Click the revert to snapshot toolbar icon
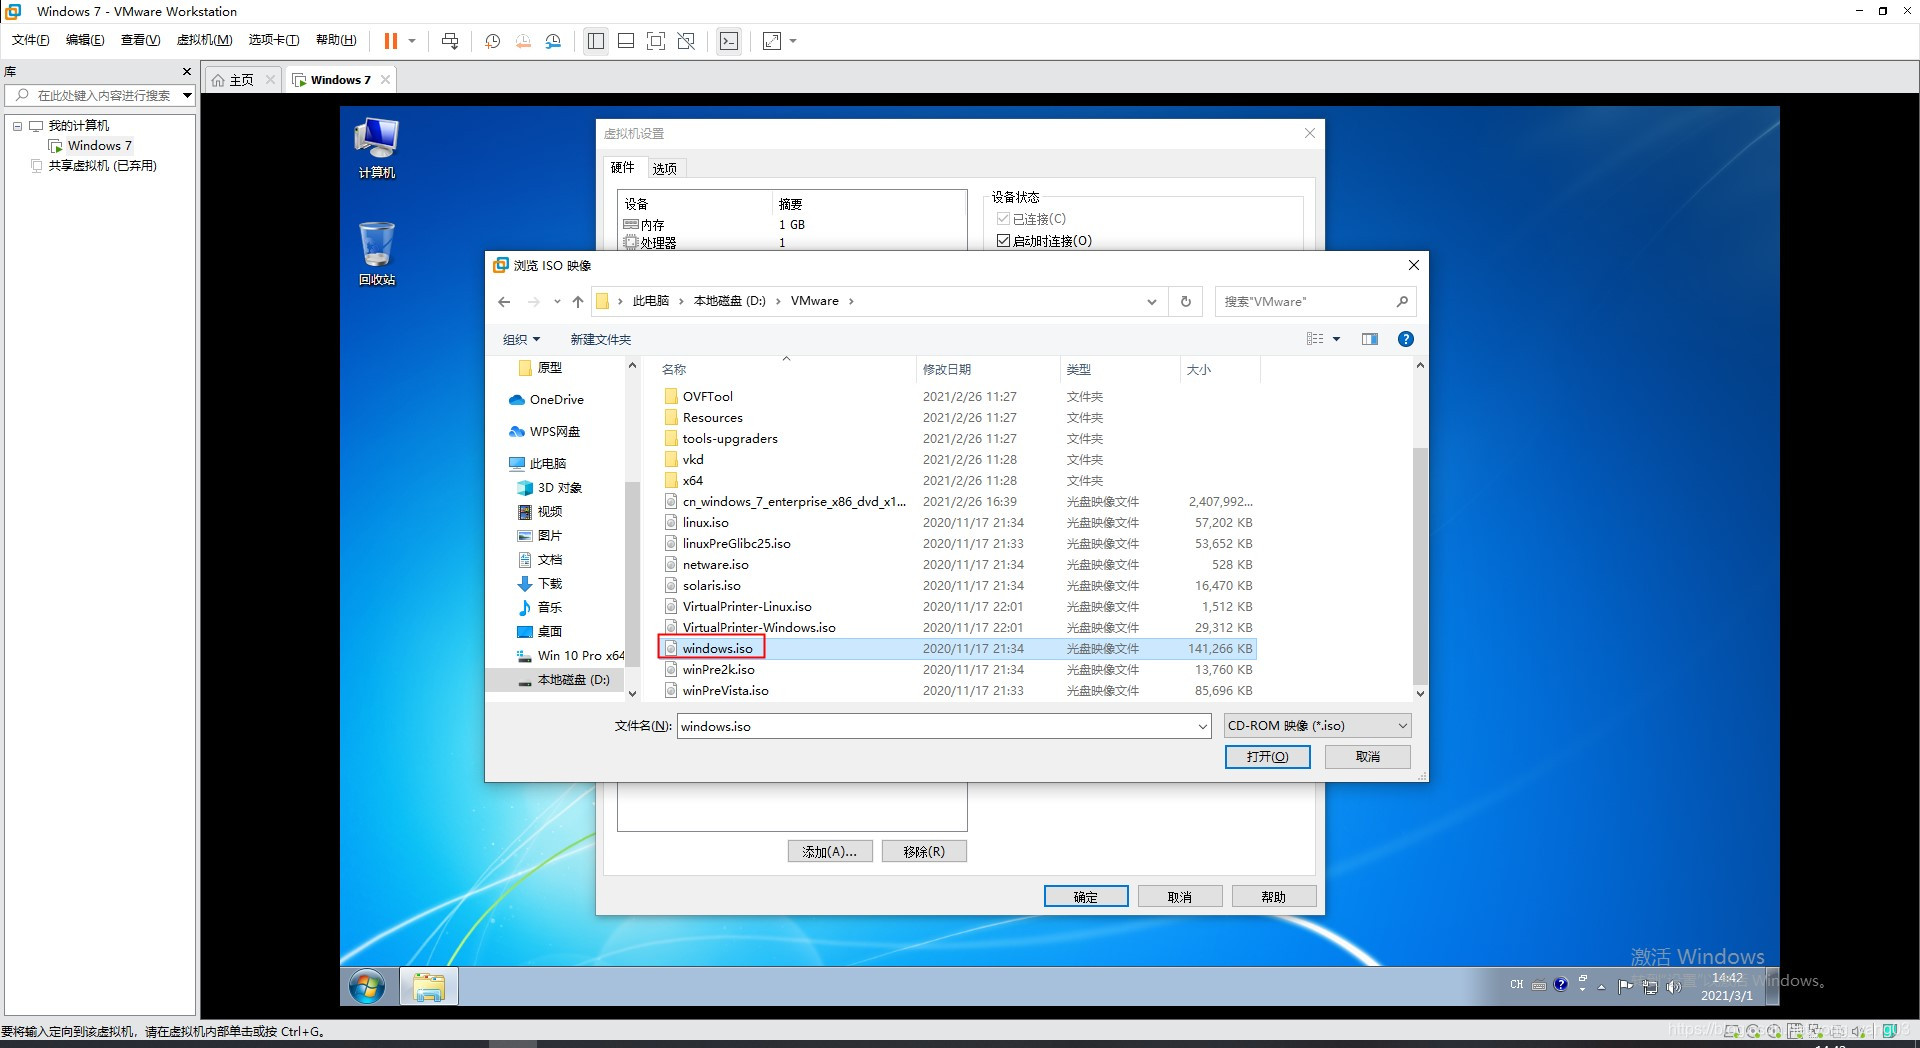 (523, 41)
